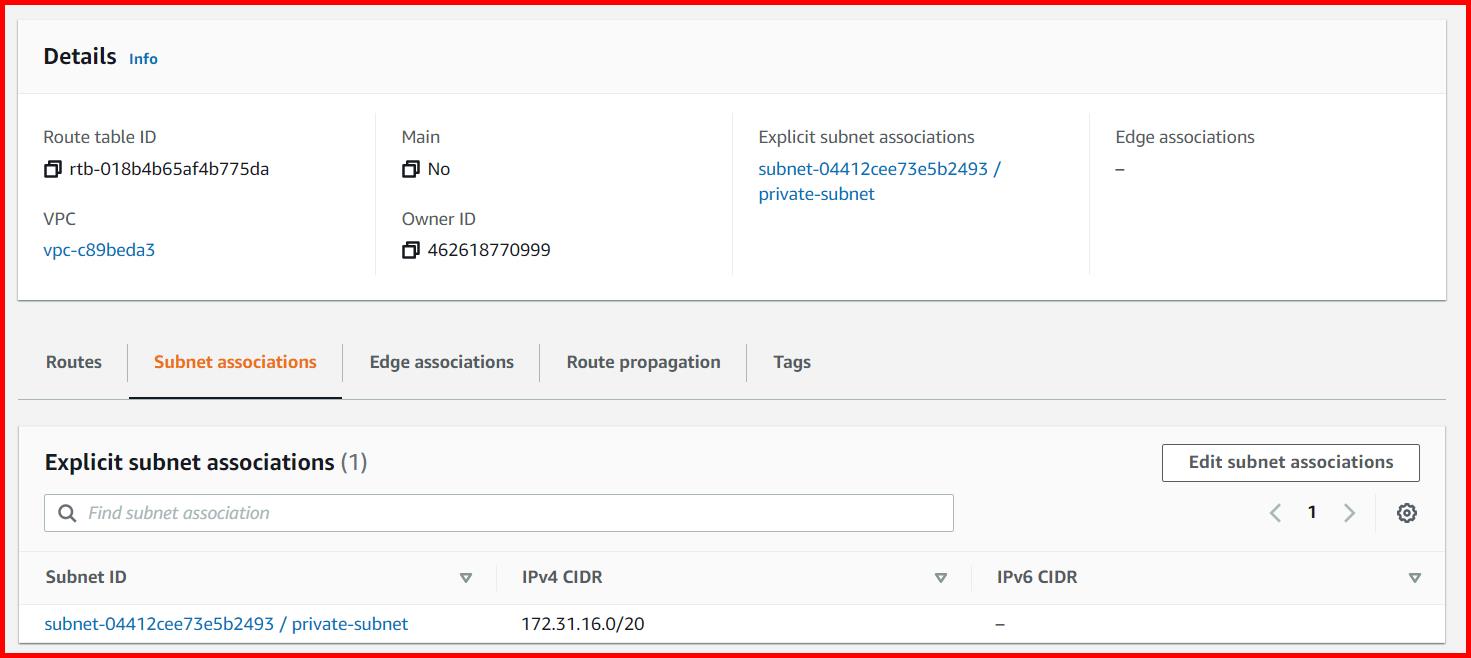Go to previous page arrow
Image resolution: width=1471 pixels, height=658 pixels.
click(x=1275, y=513)
